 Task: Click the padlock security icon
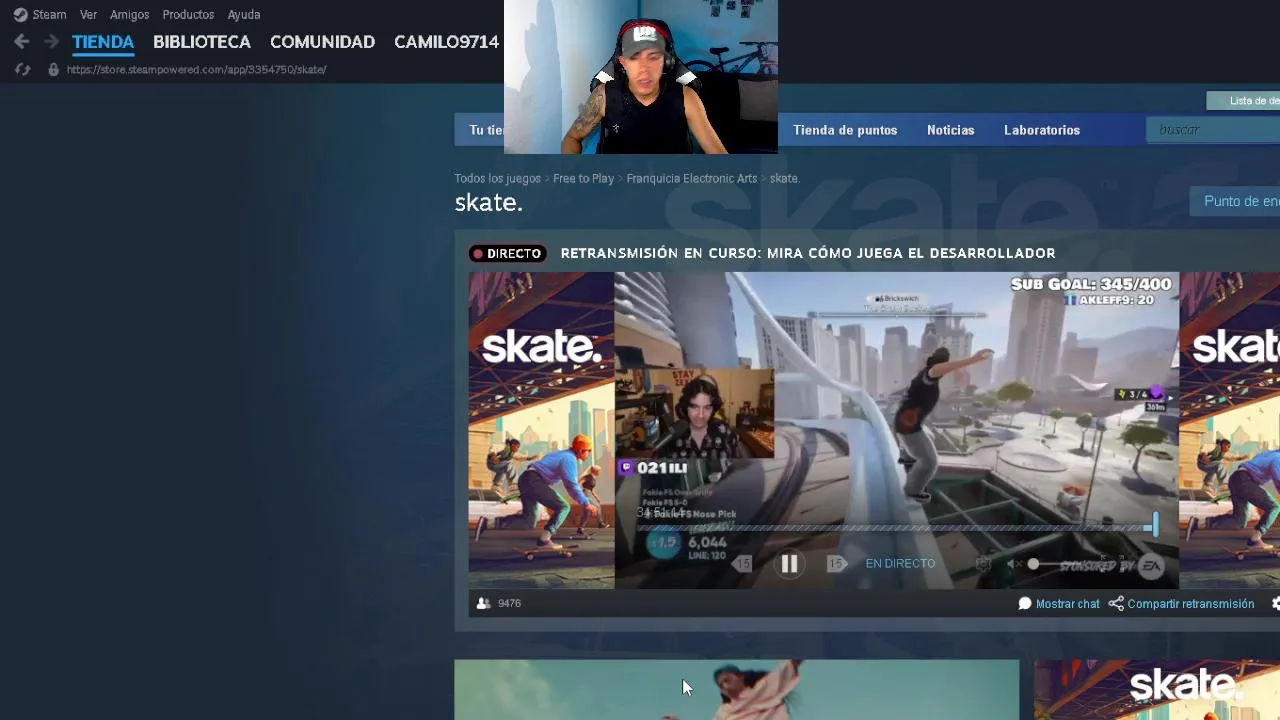coord(53,69)
